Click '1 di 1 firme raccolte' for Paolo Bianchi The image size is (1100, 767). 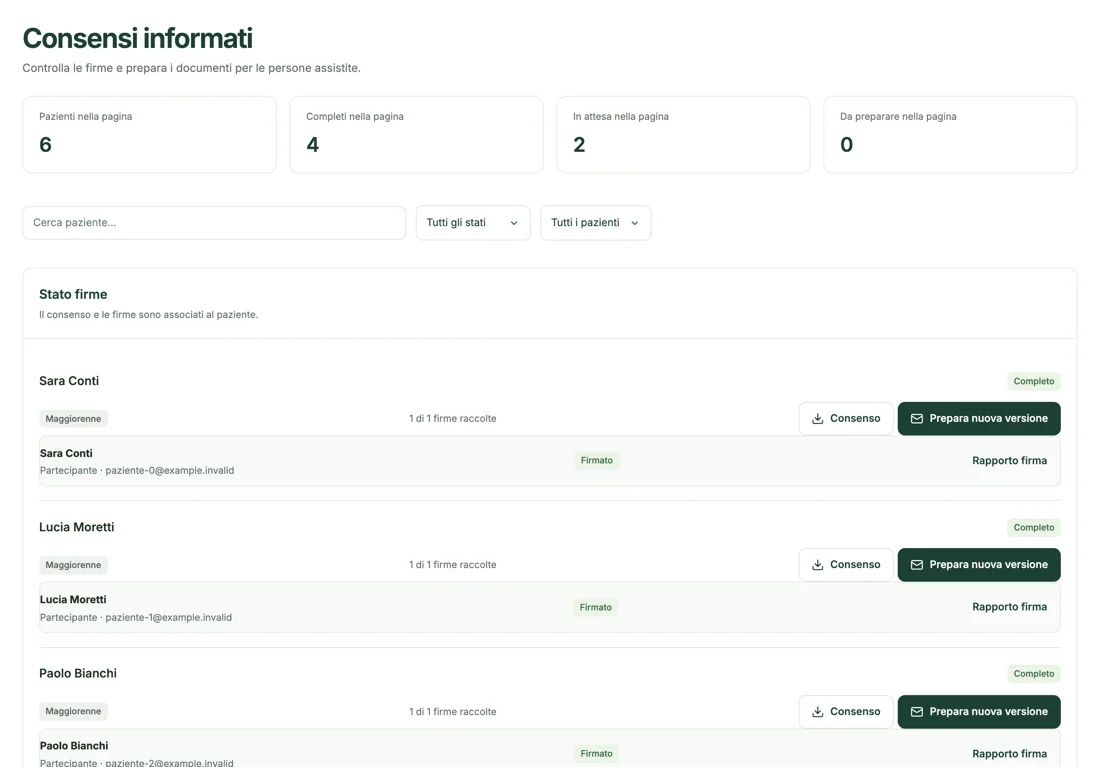pos(452,712)
